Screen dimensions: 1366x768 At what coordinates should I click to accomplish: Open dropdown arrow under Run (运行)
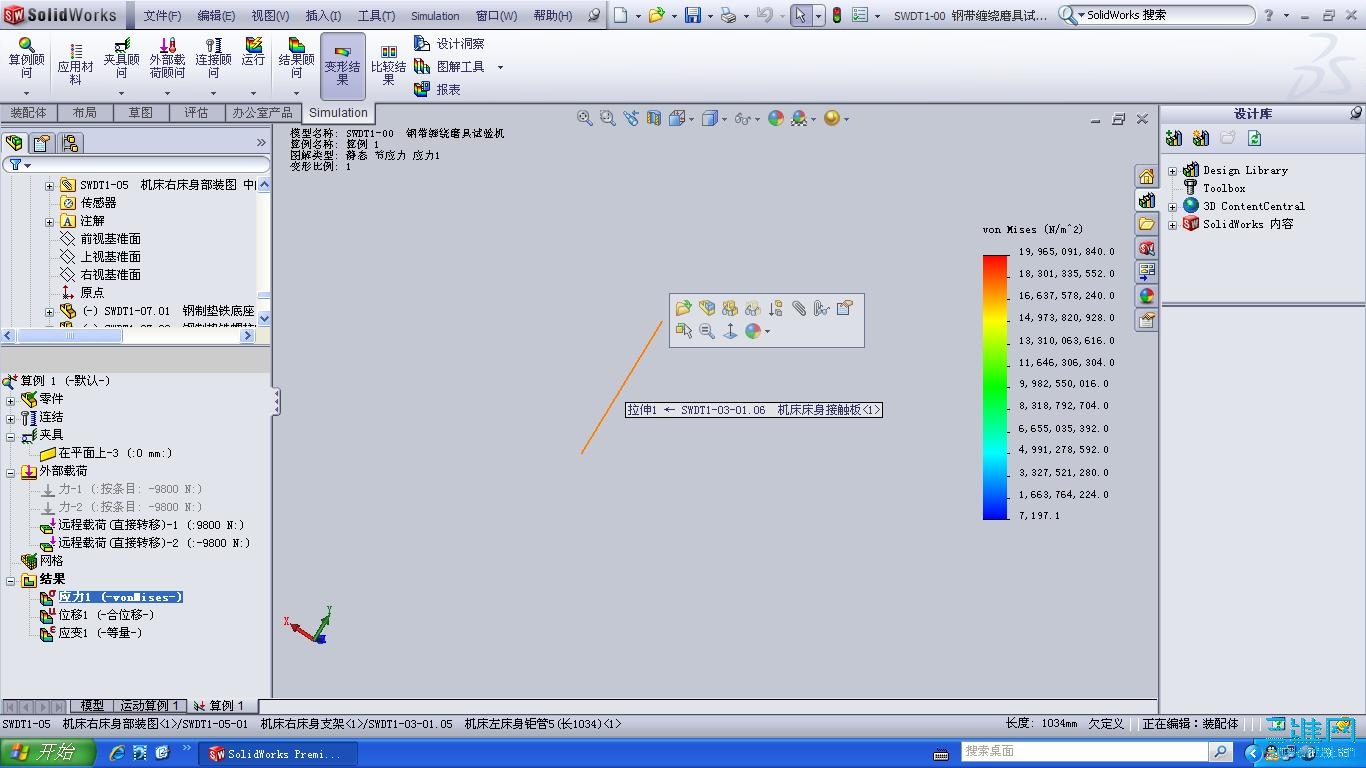point(253,94)
